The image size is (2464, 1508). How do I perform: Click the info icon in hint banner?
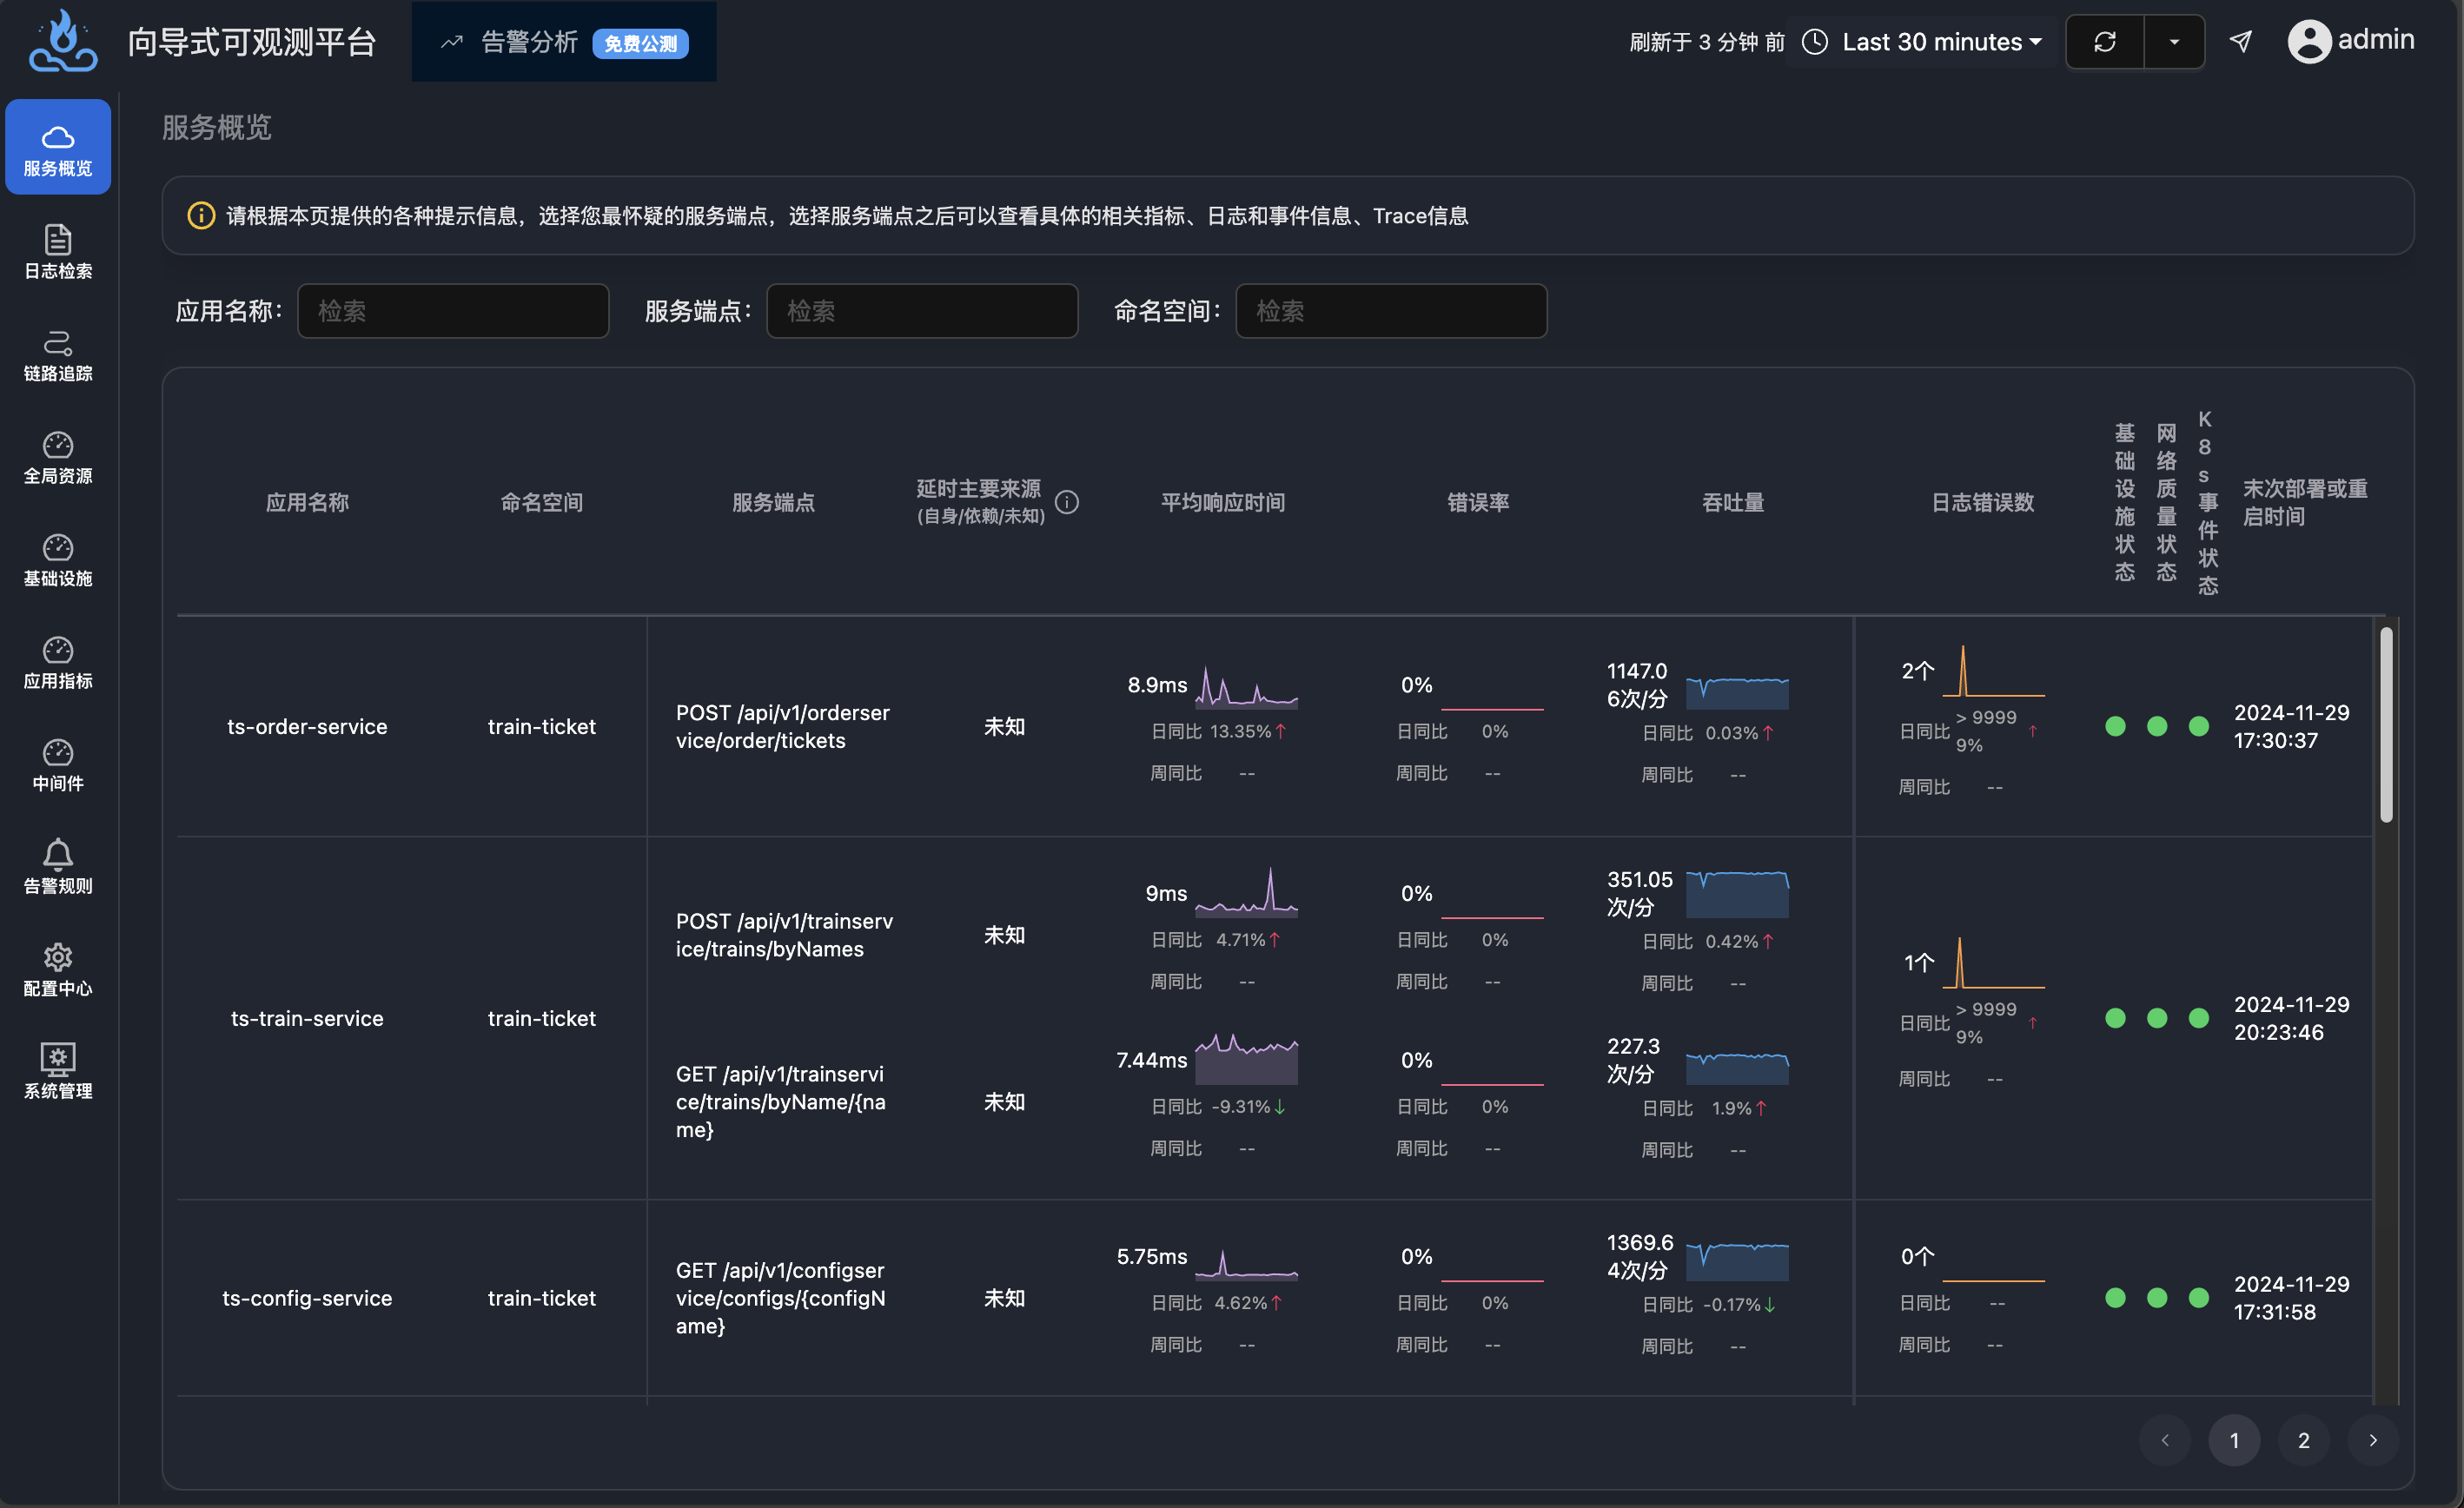click(x=201, y=215)
